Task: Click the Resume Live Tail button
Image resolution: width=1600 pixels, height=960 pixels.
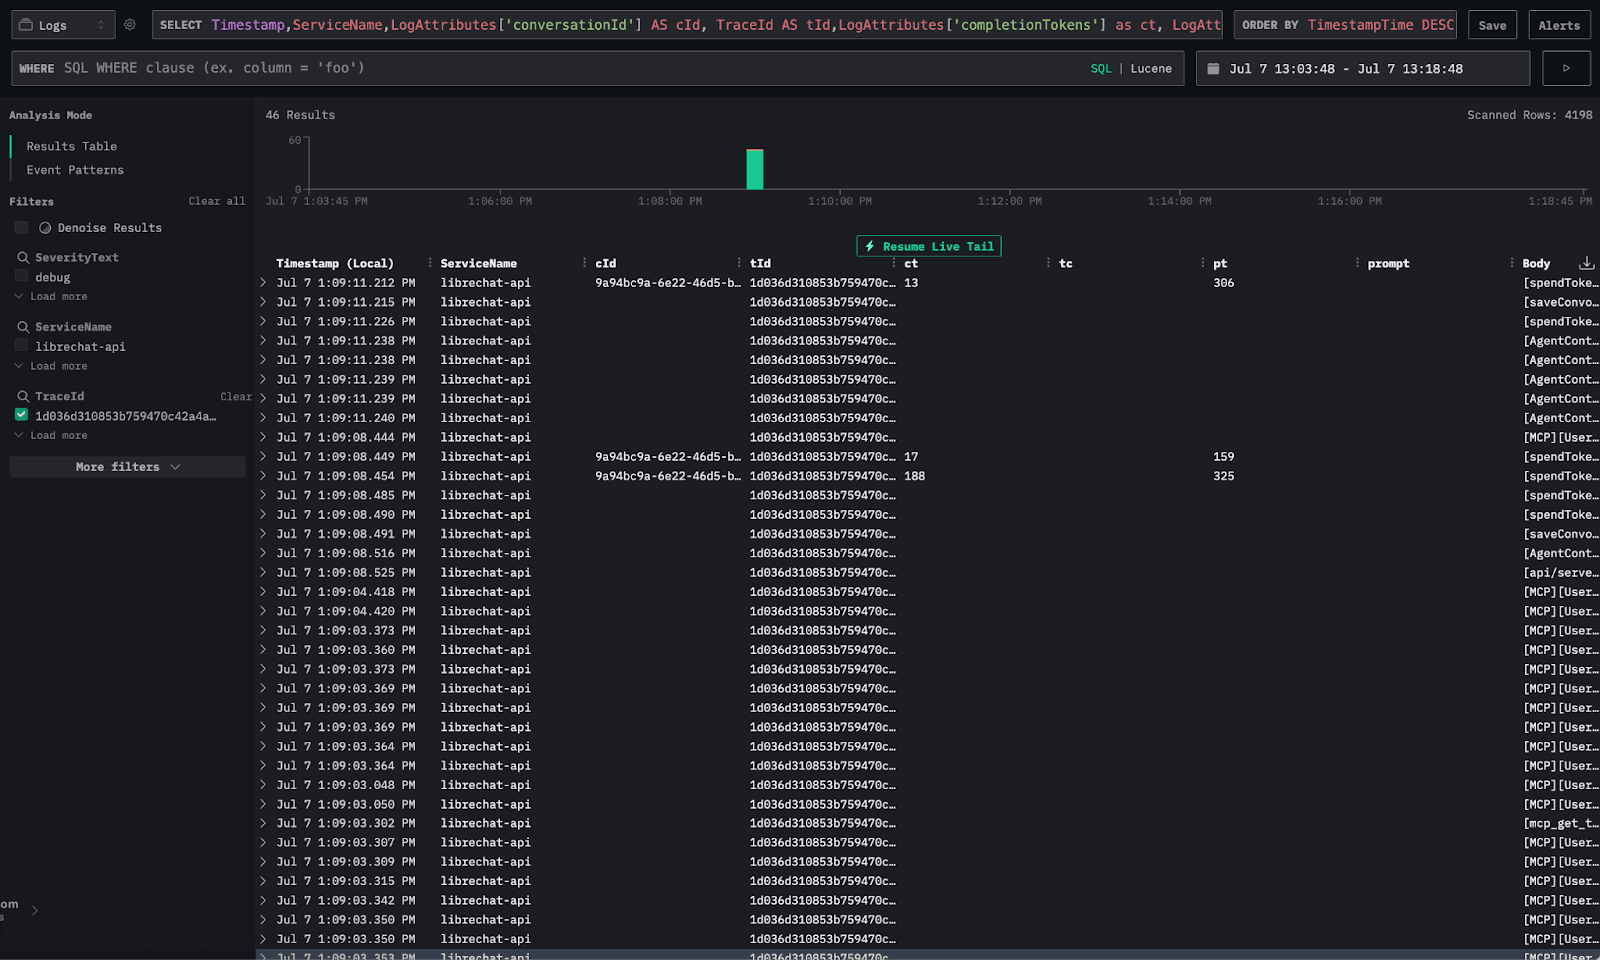Action: pos(928,246)
